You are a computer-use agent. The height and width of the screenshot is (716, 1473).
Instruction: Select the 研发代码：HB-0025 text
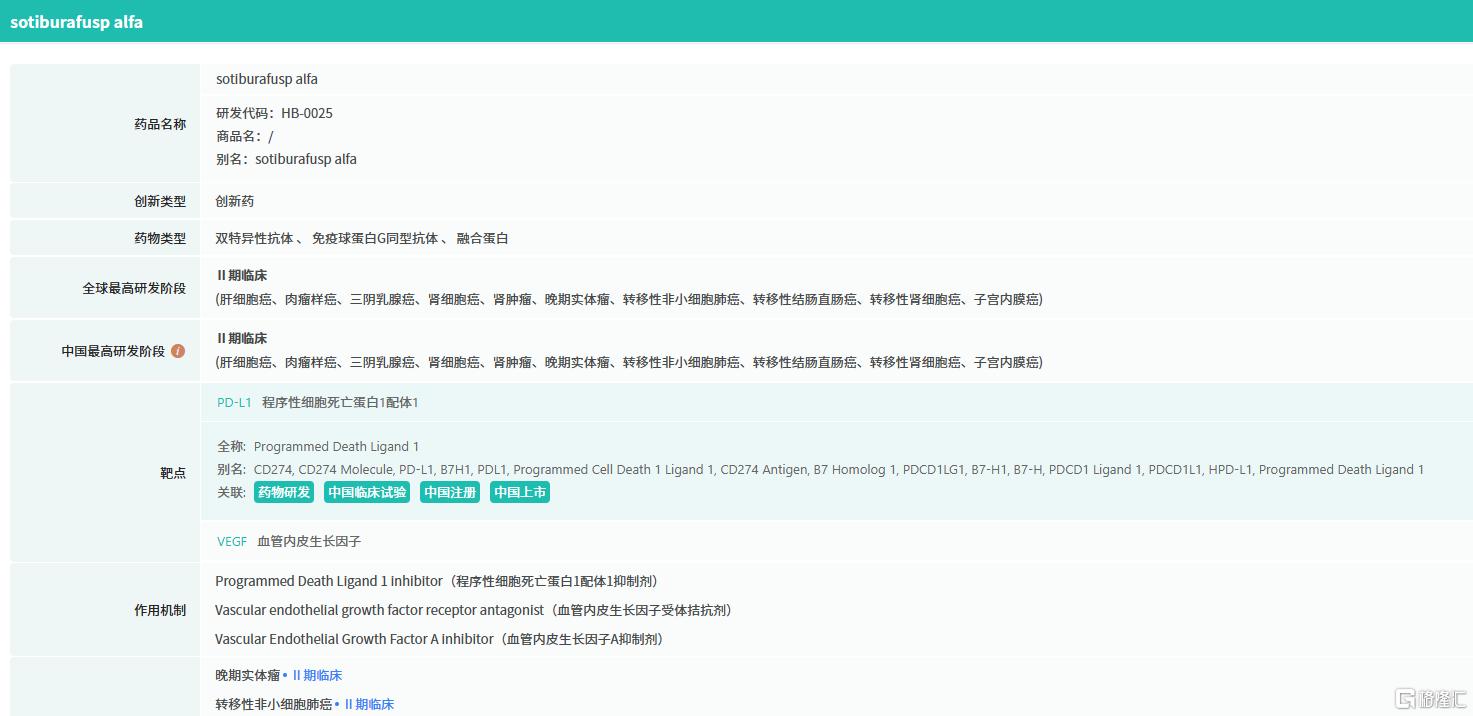tap(274, 113)
